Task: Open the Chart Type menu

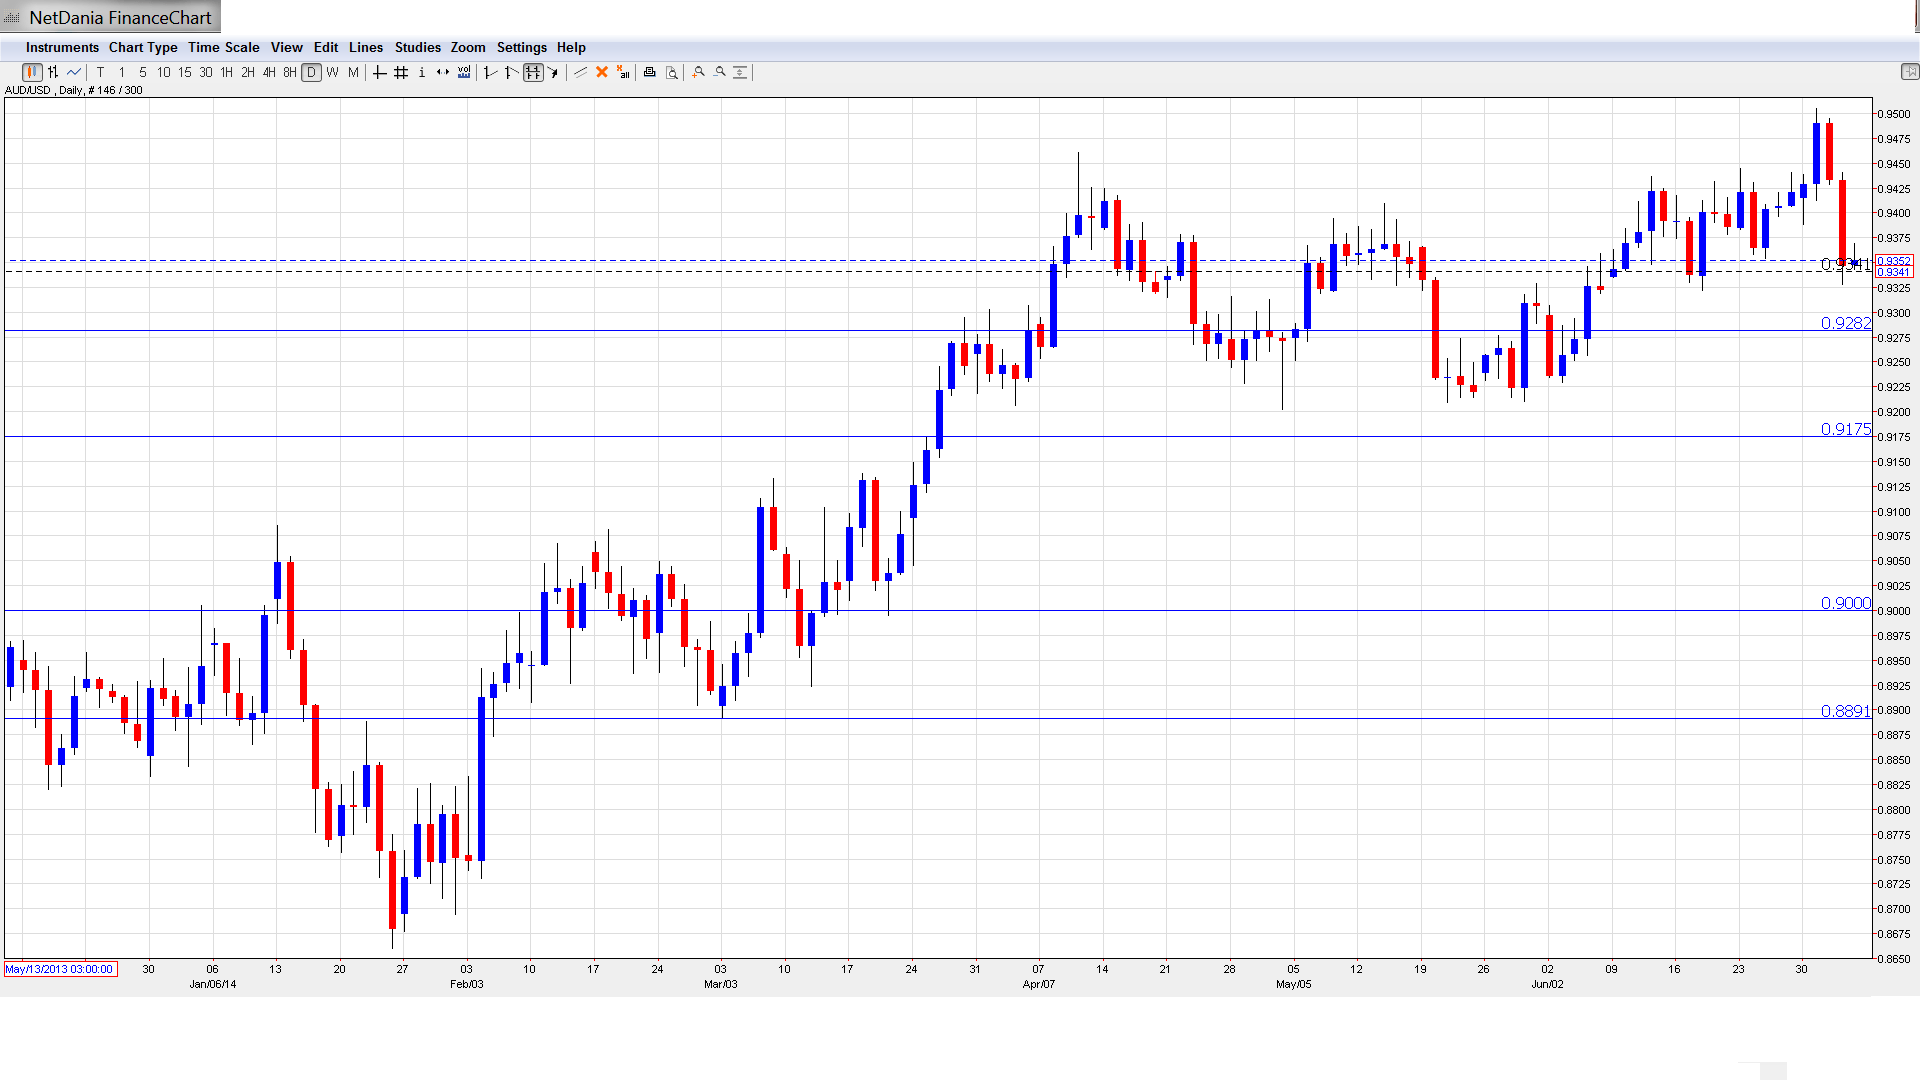Action: click(143, 47)
